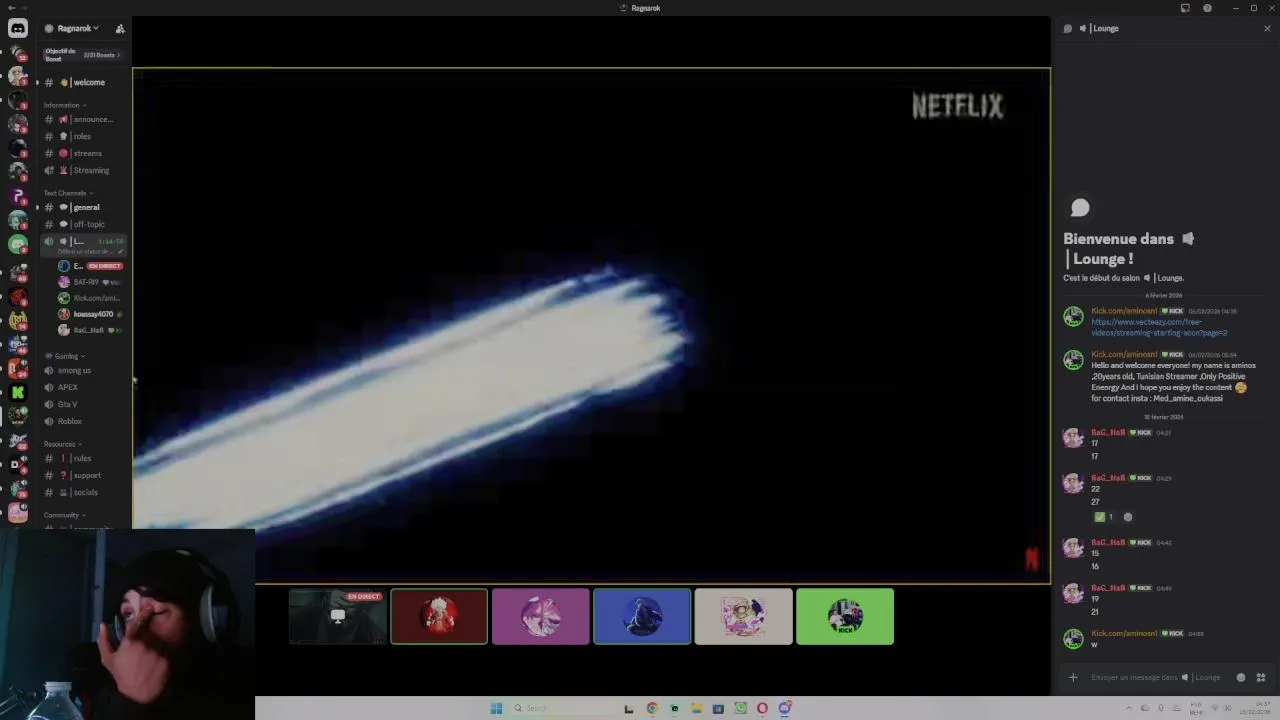
Task: Close the Lounge chat panel
Action: click(1267, 28)
